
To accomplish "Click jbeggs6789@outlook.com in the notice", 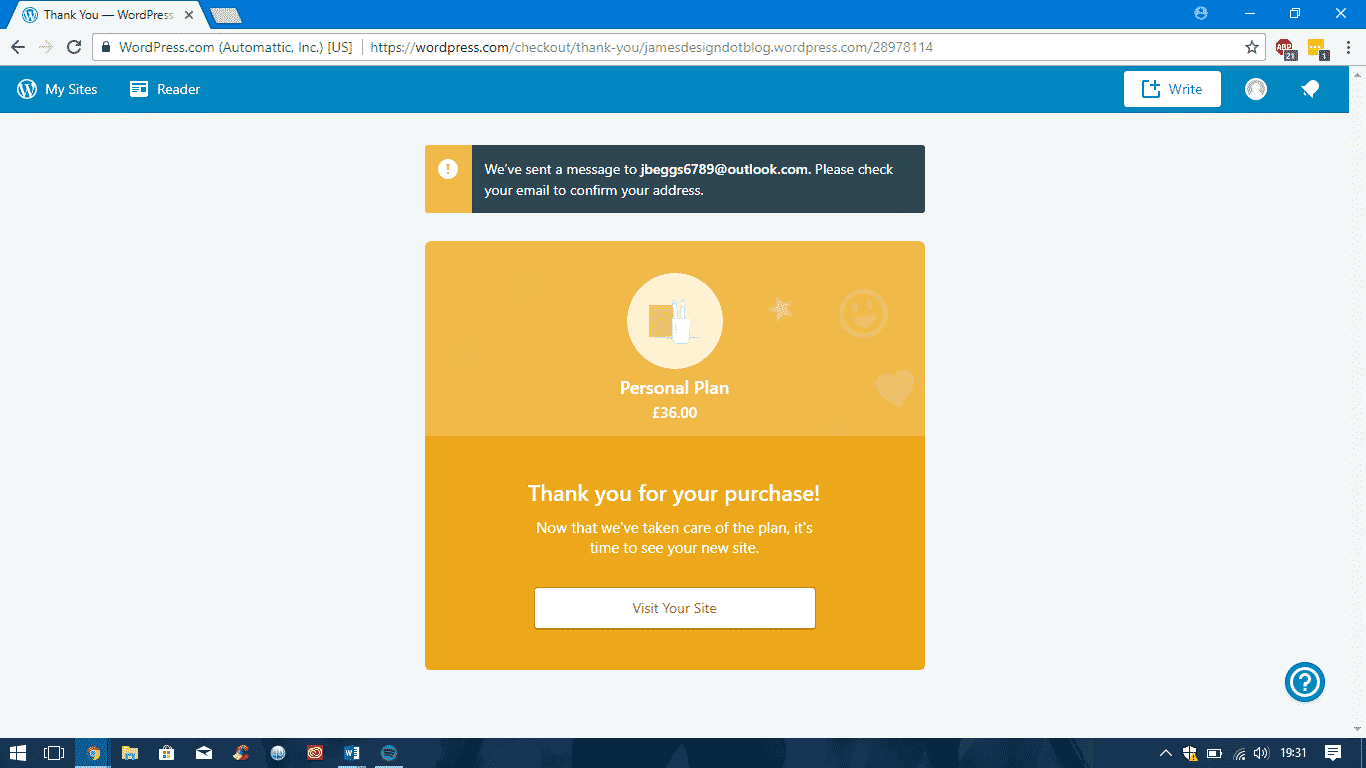I will point(724,169).
